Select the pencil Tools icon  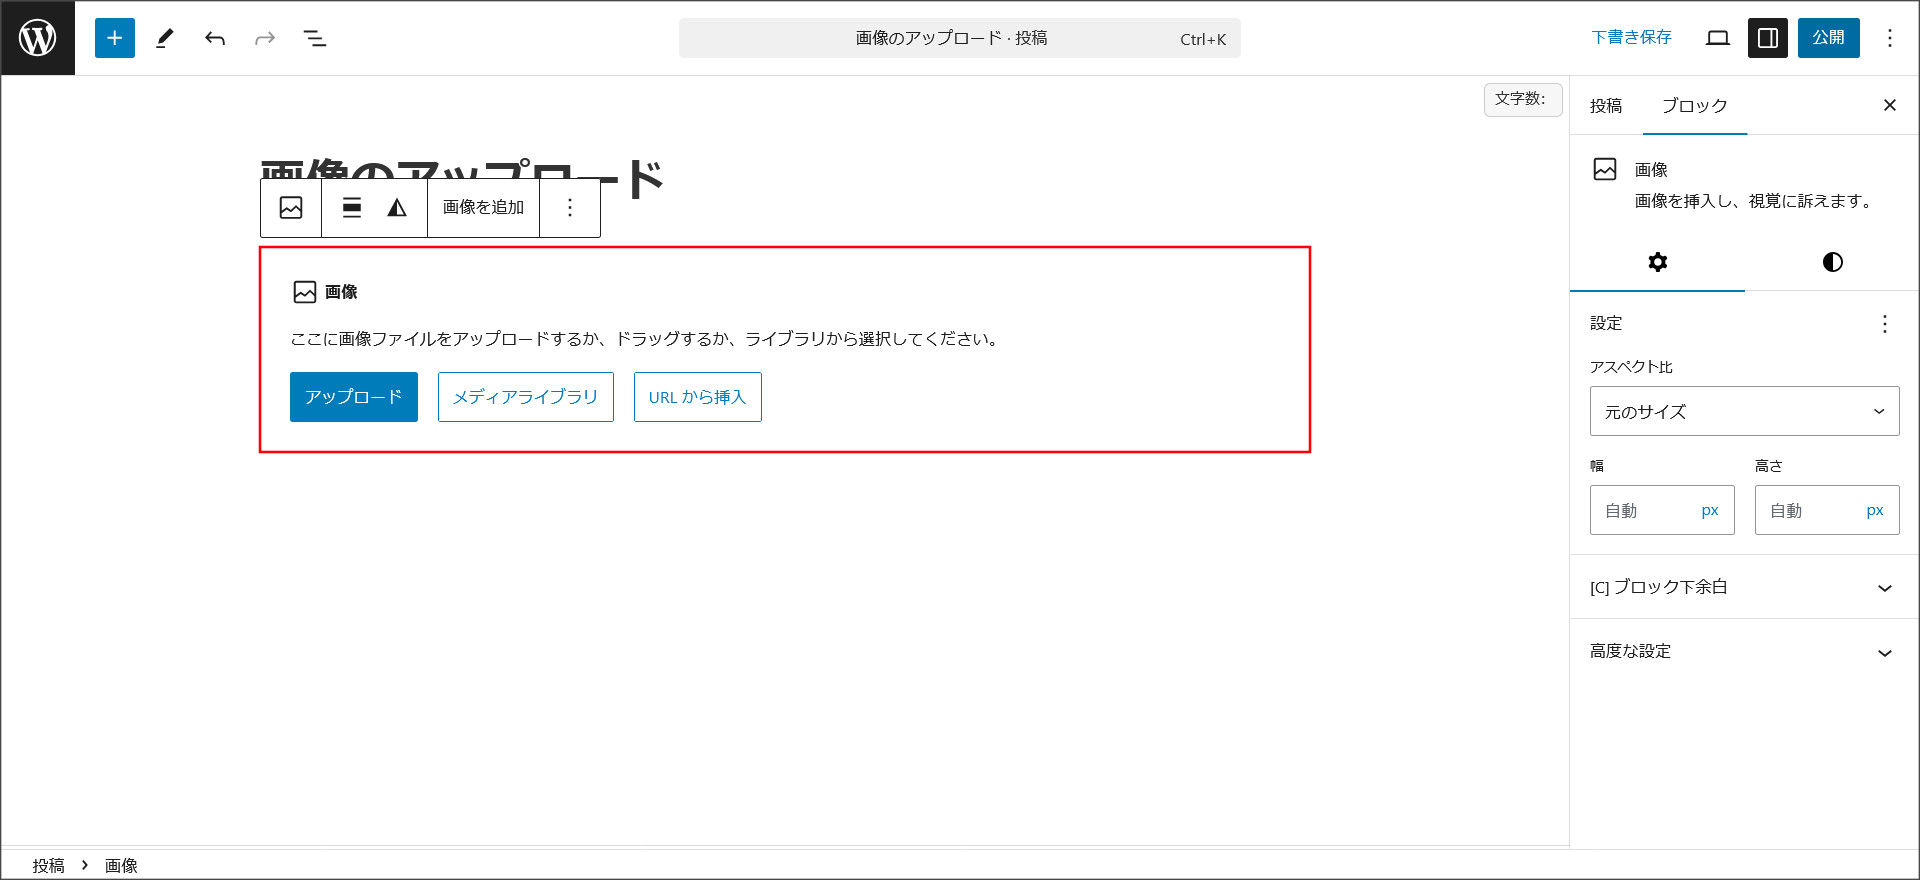click(x=165, y=38)
